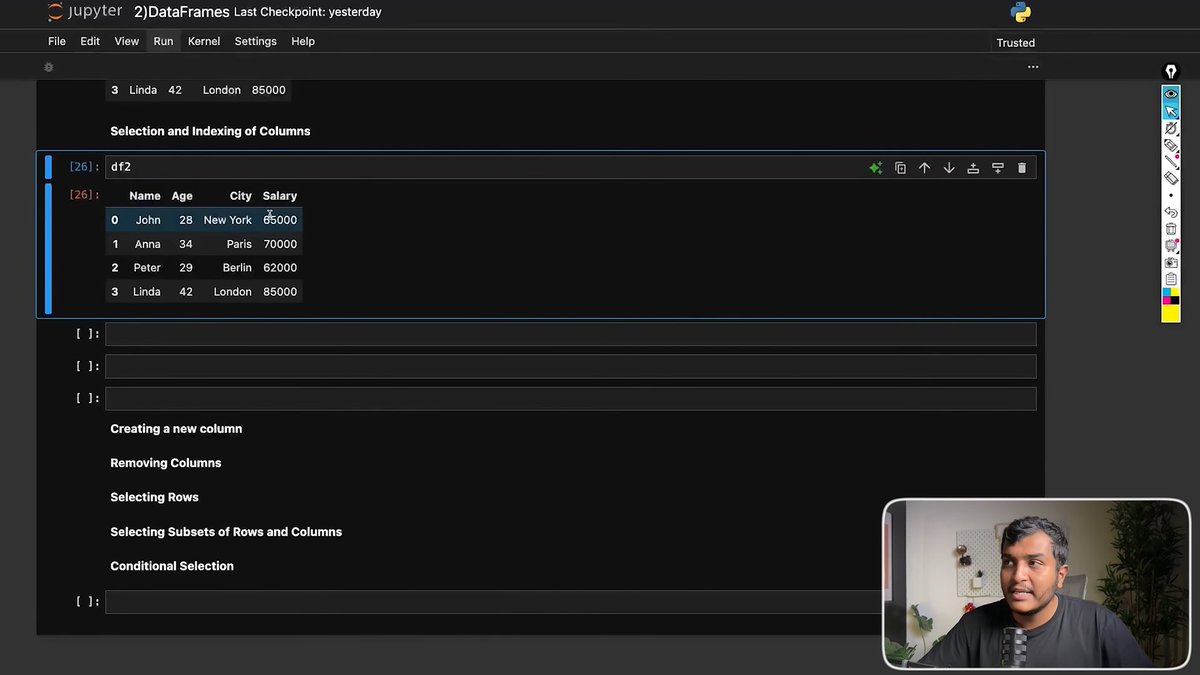Image resolution: width=1200 pixels, height=675 pixels.
Task: Move the df2 cell down
Action: [x=949, y=168]
